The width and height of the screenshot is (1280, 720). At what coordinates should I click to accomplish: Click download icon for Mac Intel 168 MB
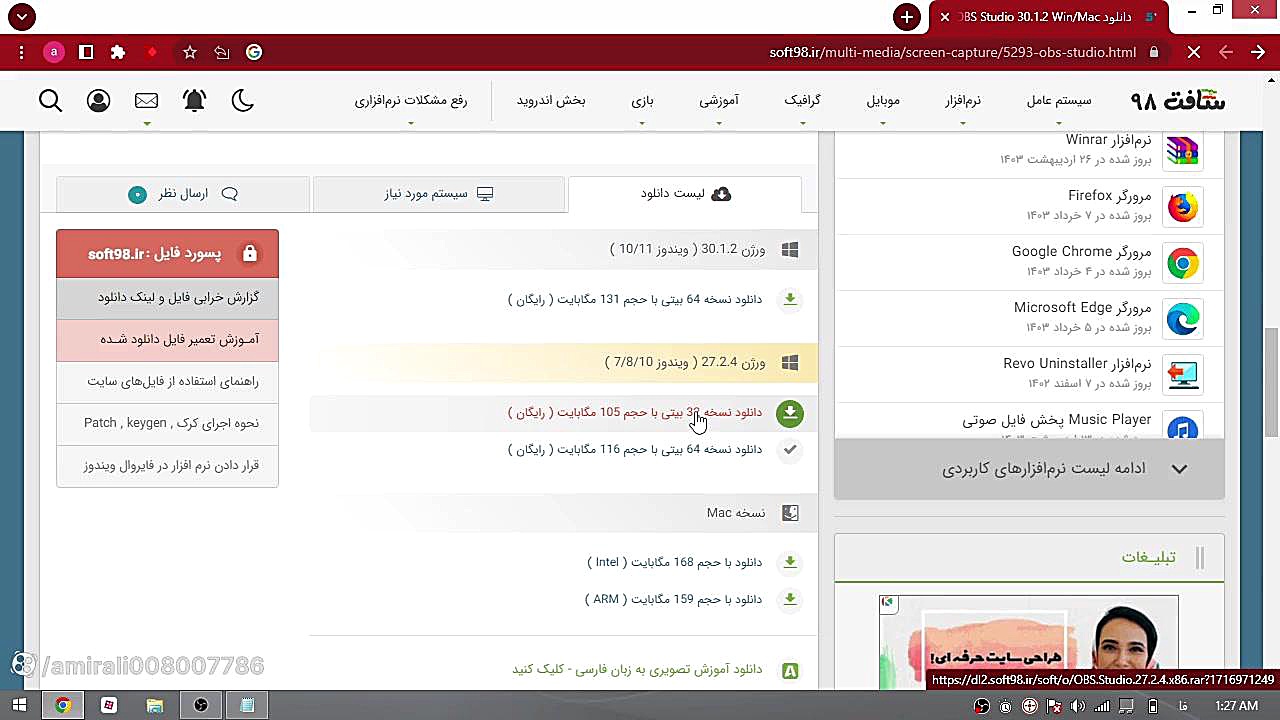[x=790, y=562]
